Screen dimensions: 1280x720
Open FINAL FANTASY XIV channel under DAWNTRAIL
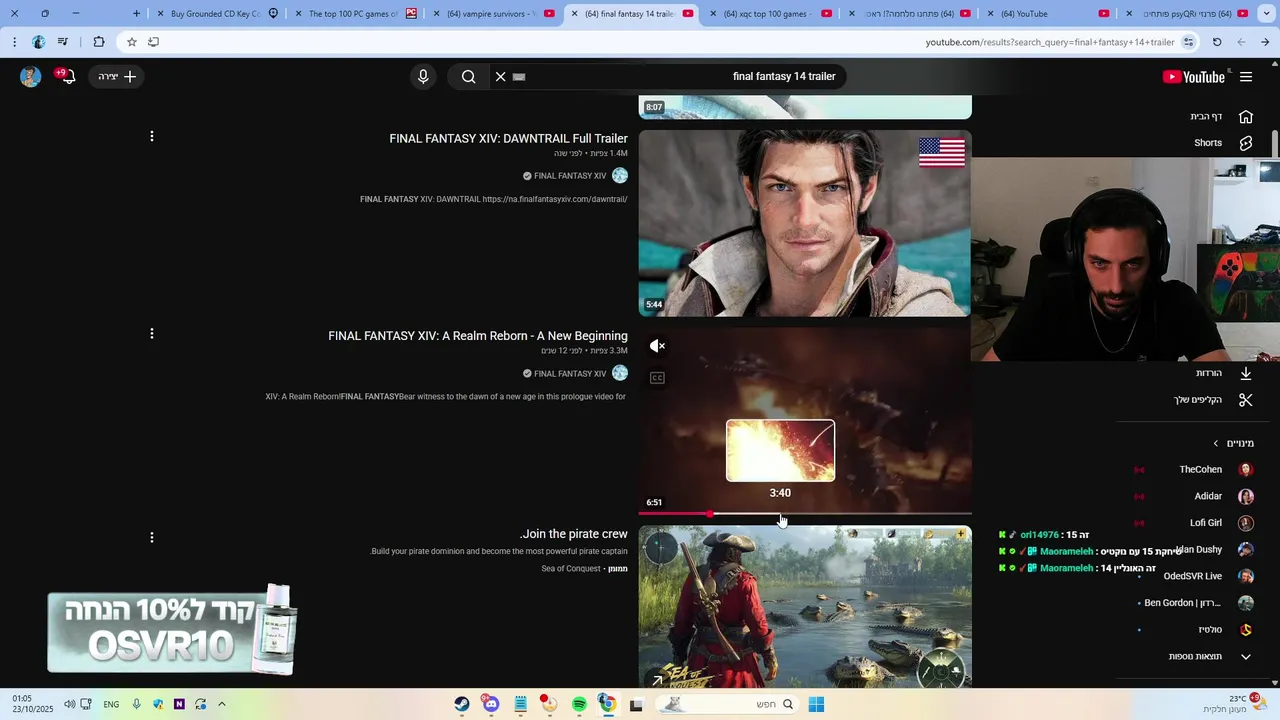569,176
